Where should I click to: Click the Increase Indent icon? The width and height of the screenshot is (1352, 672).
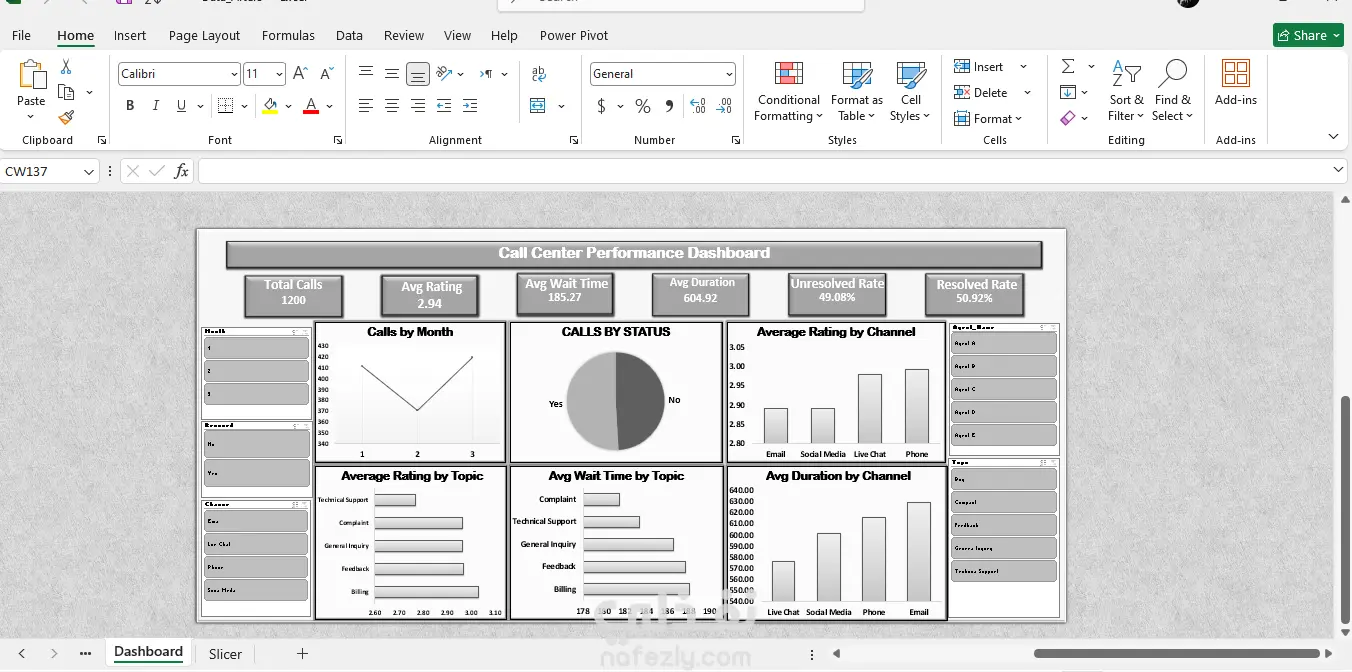point(470,105)
